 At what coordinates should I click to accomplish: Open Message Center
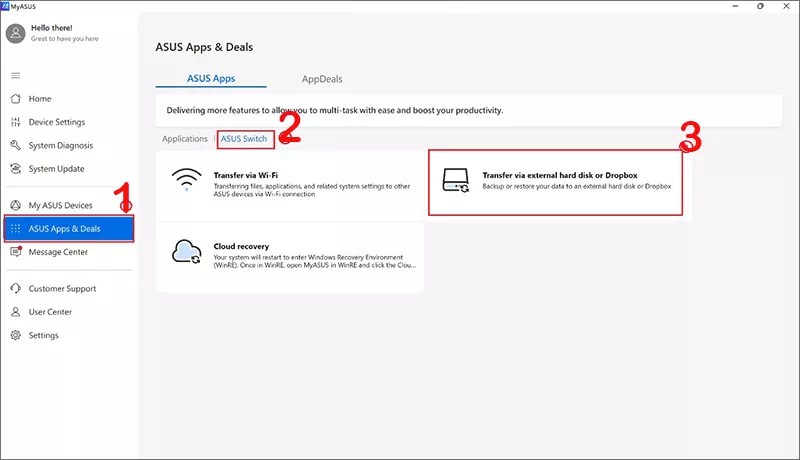58,252
